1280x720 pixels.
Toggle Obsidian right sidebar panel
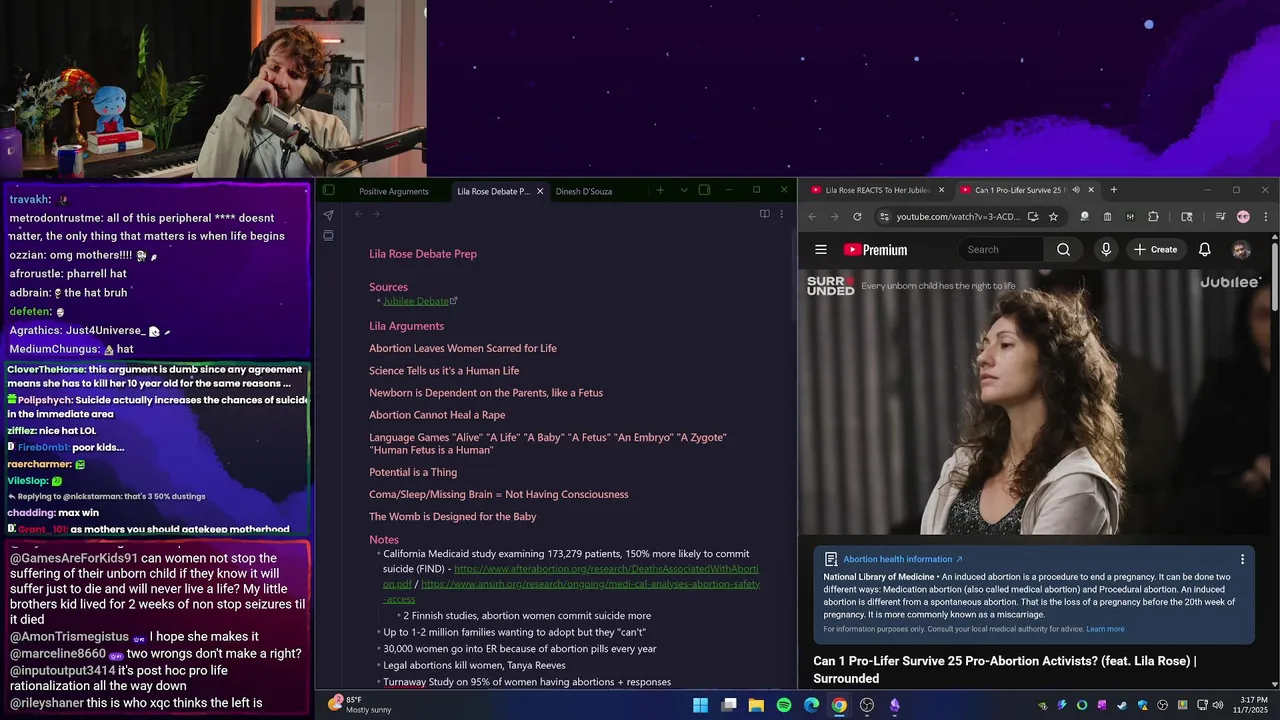point(704,190)
